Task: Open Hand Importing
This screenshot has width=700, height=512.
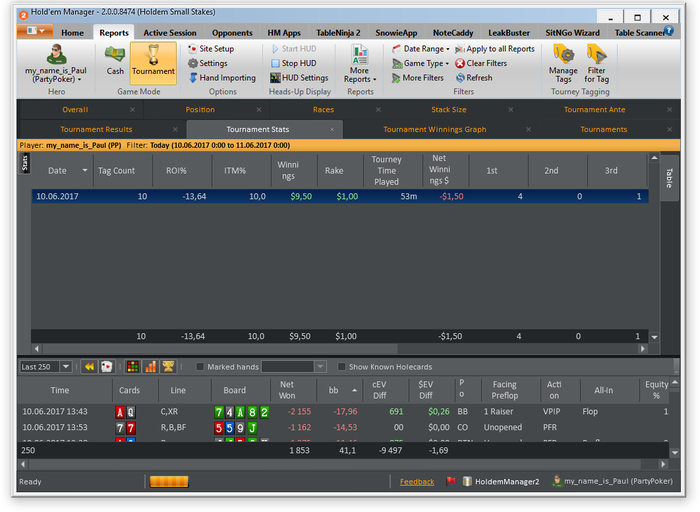Action: pos(222,78)
